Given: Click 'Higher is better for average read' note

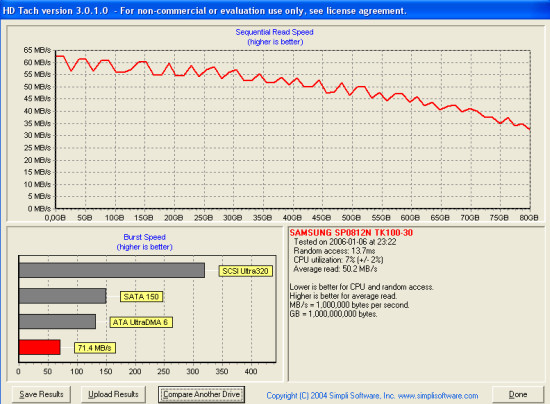Looking at the screenshot, I should (343, 296).
